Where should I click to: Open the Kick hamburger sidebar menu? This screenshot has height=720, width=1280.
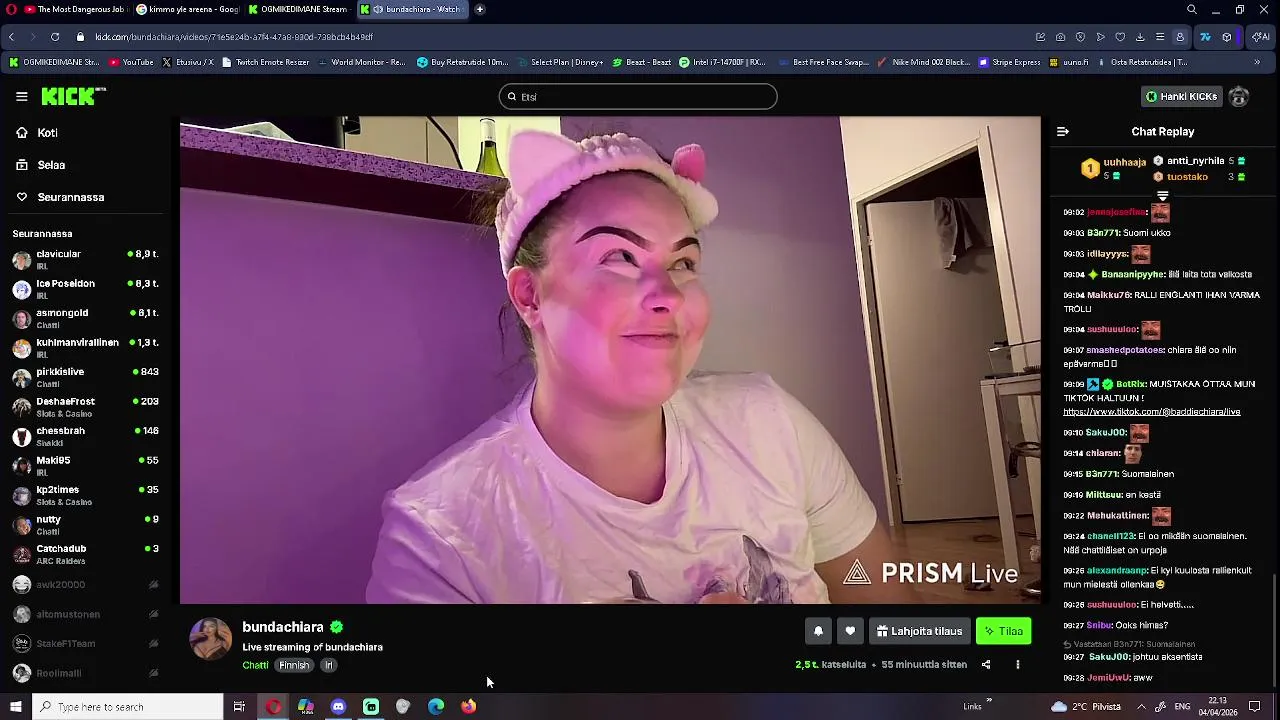pos(21,96)
